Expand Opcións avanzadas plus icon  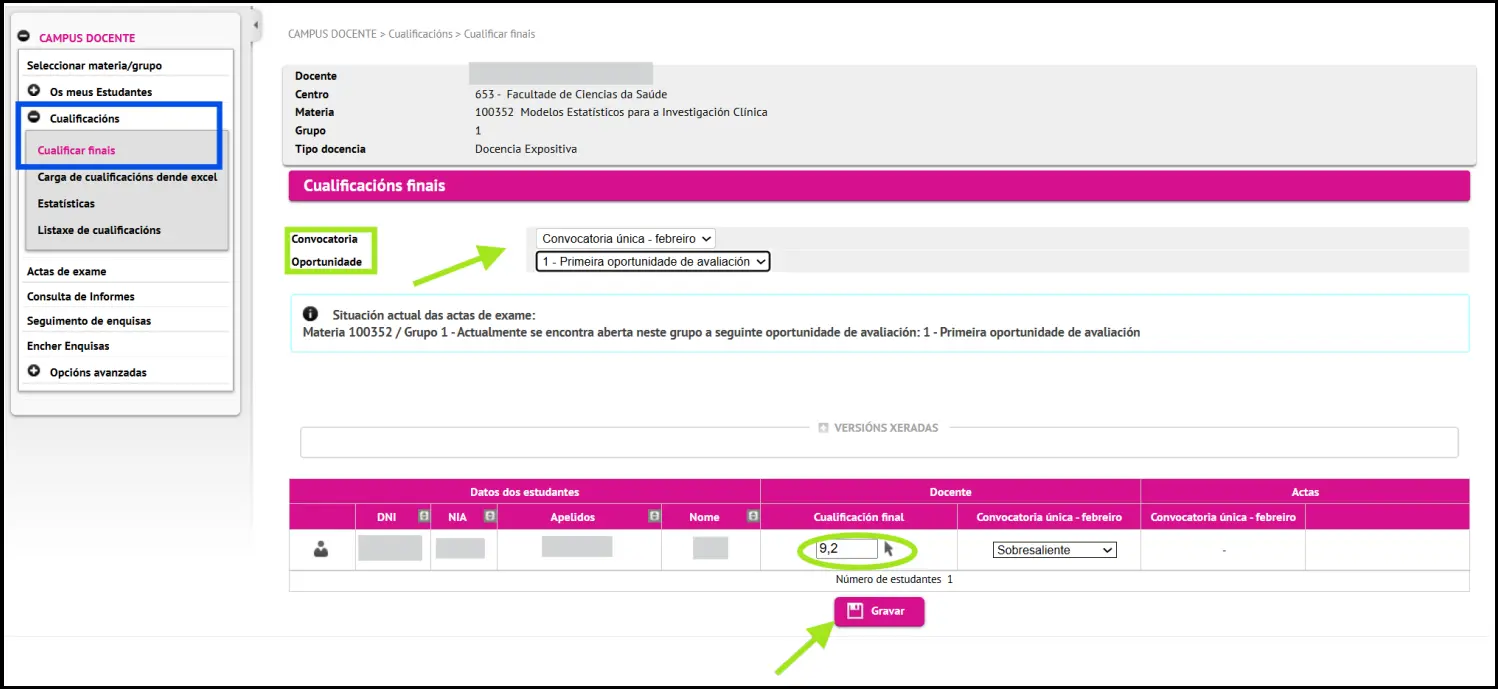(x=34, y=372)
